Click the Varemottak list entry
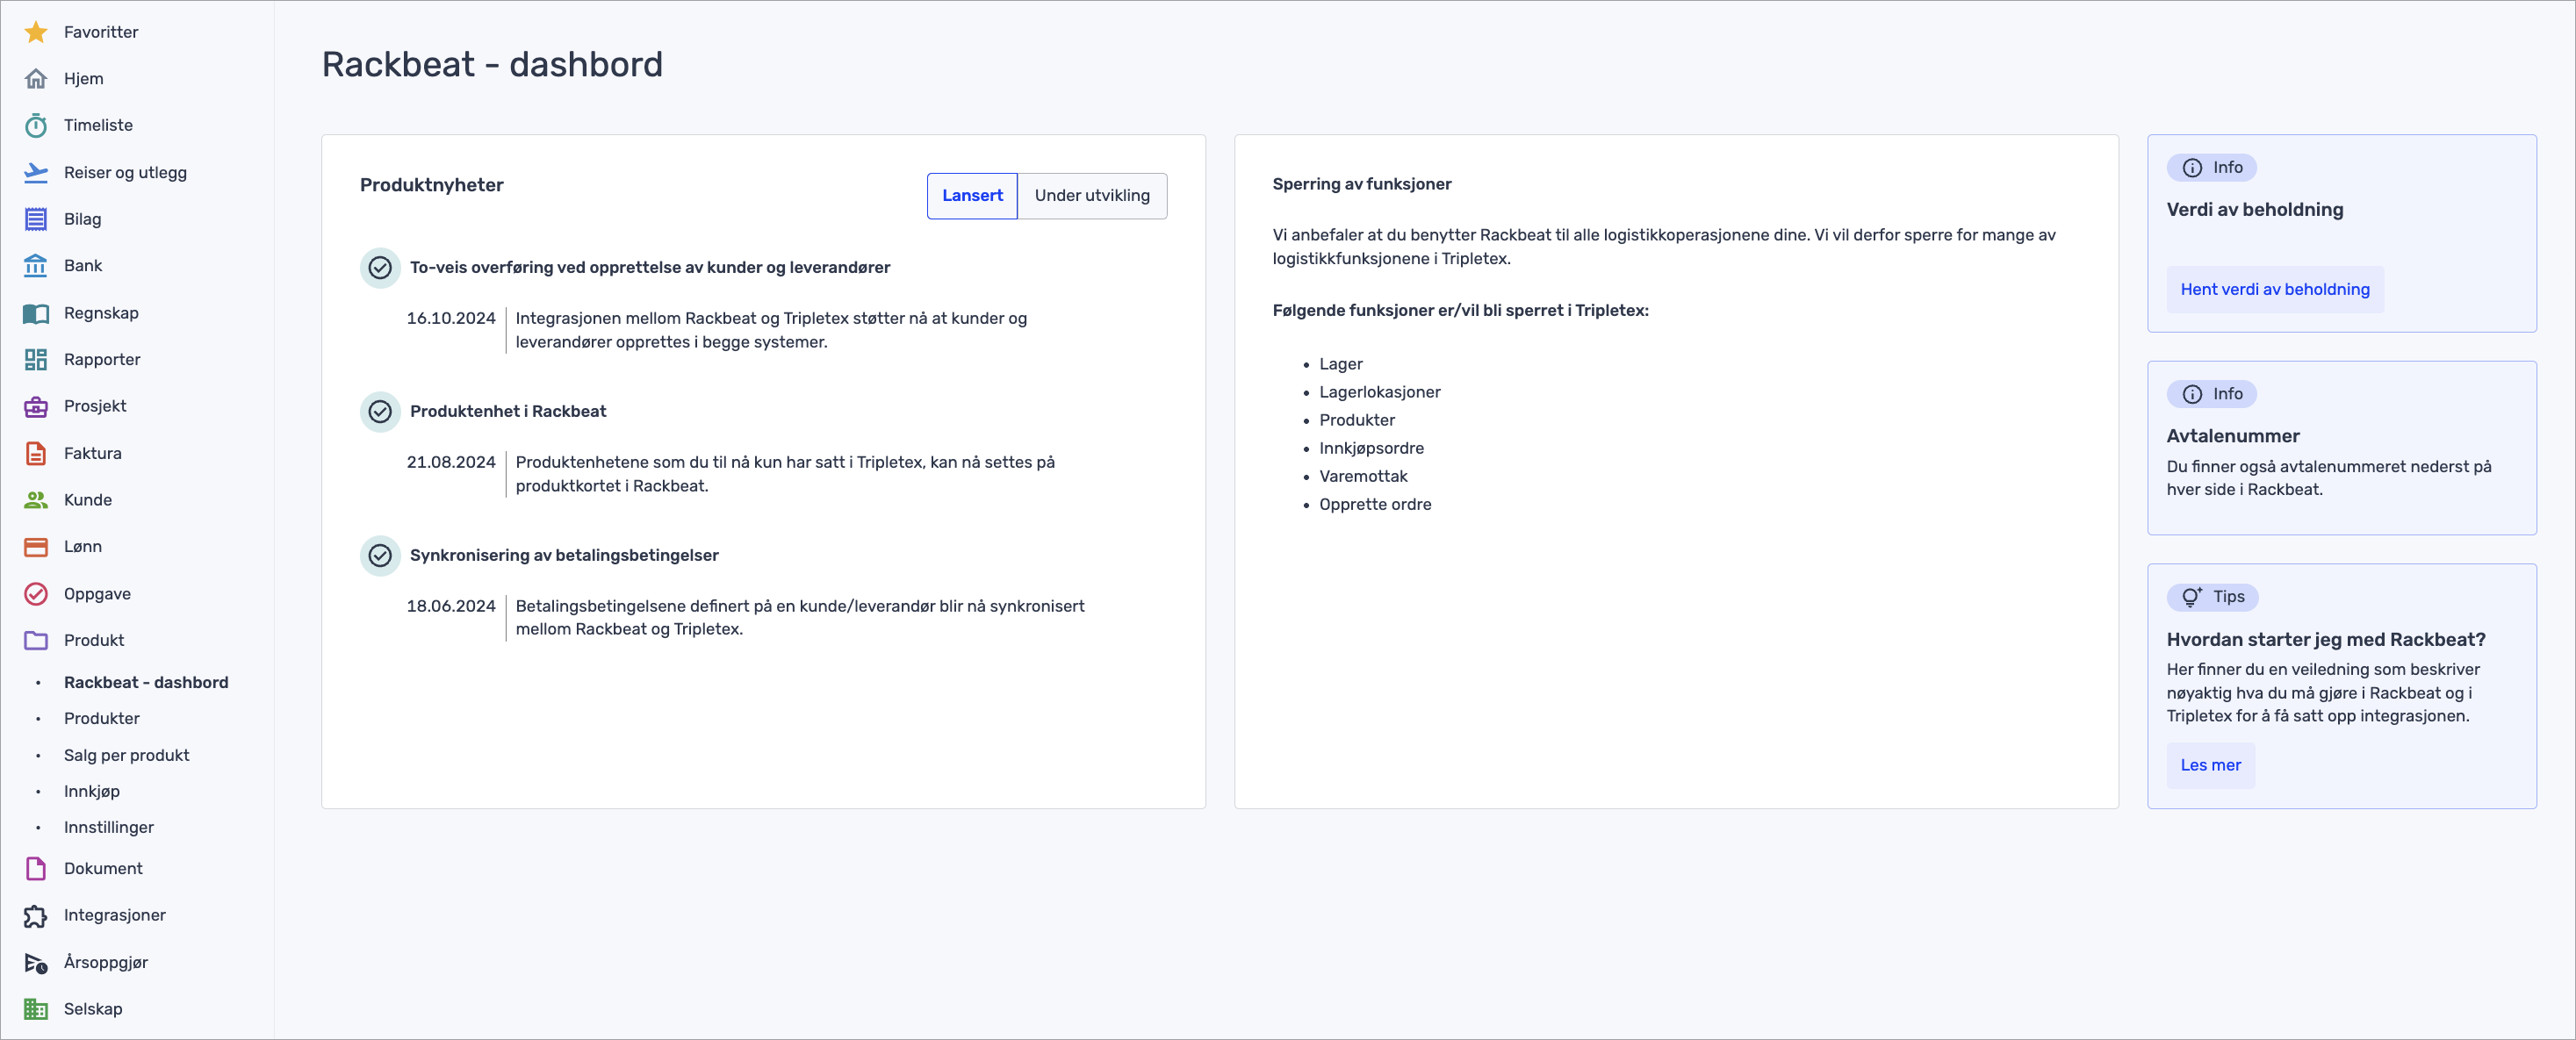This screenshot has width=2576, height=1040. pyautogui.click(x=1363, y=477)
